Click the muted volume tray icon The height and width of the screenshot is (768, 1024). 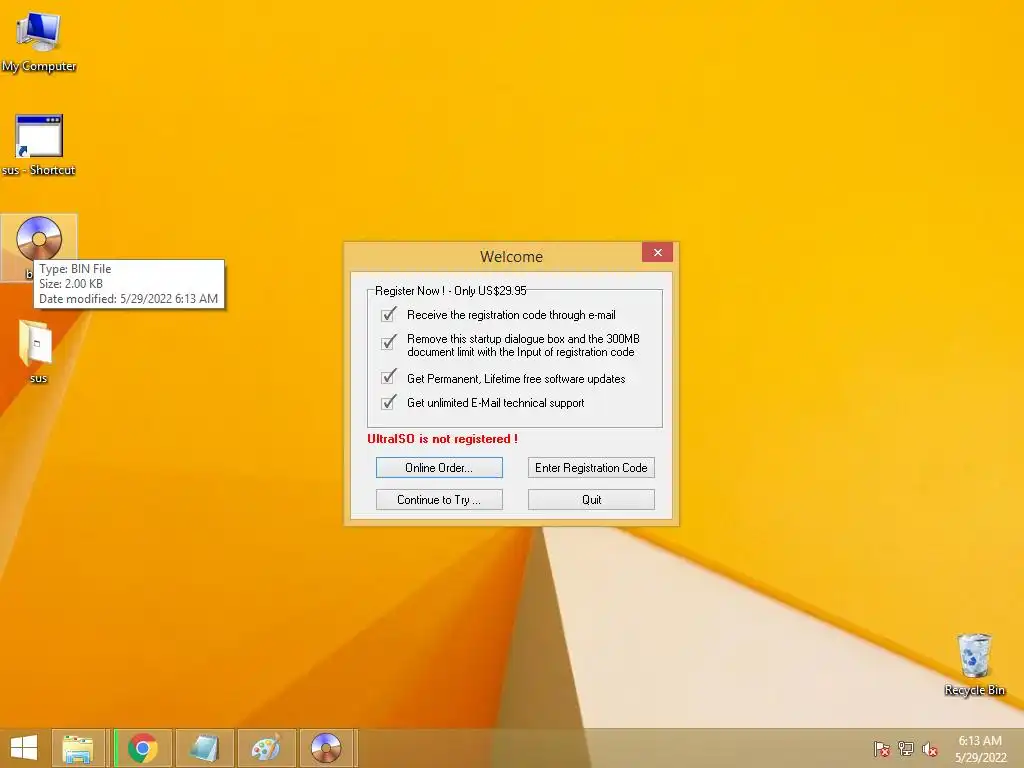929,748
